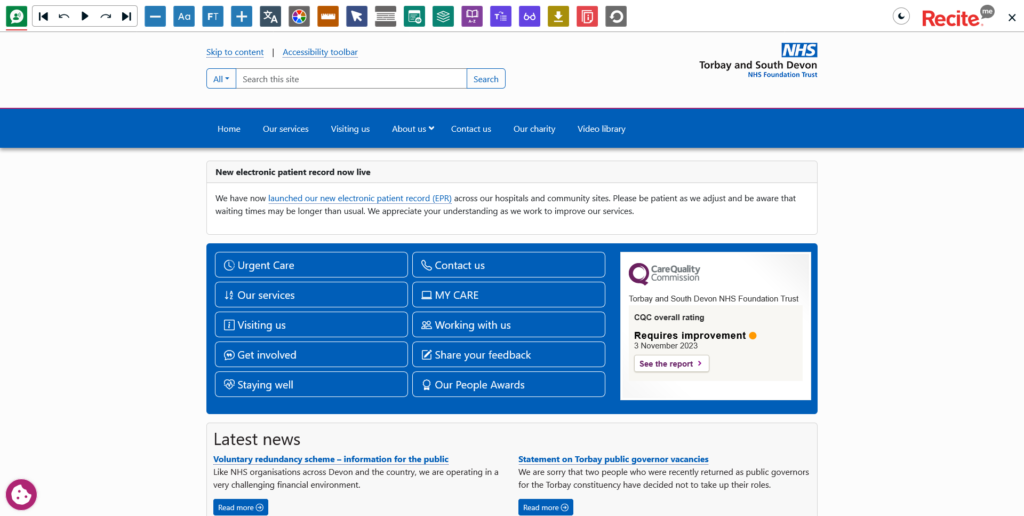Expand the About us navigation dropdown
Image resolution: width=1024 pixels, height=516 pixels.
click(413, 129)
